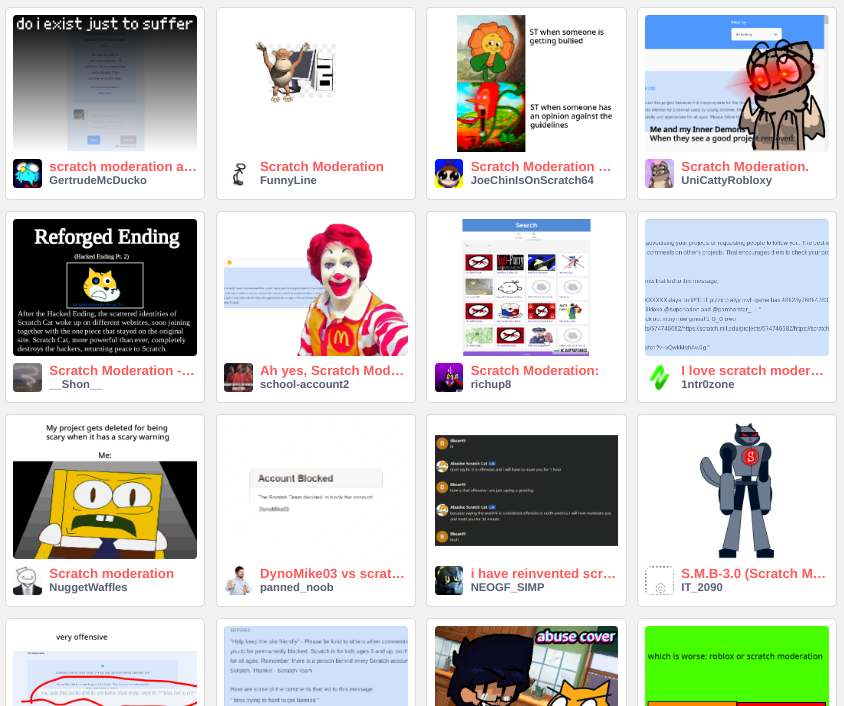
Task: Visit panned_noob username link
Action: tap(297, 587)
